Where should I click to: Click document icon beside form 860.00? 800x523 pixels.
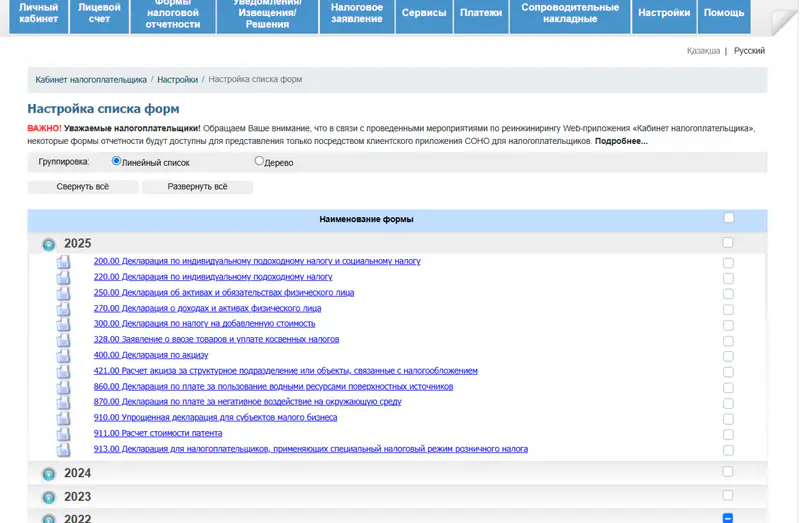64,387
